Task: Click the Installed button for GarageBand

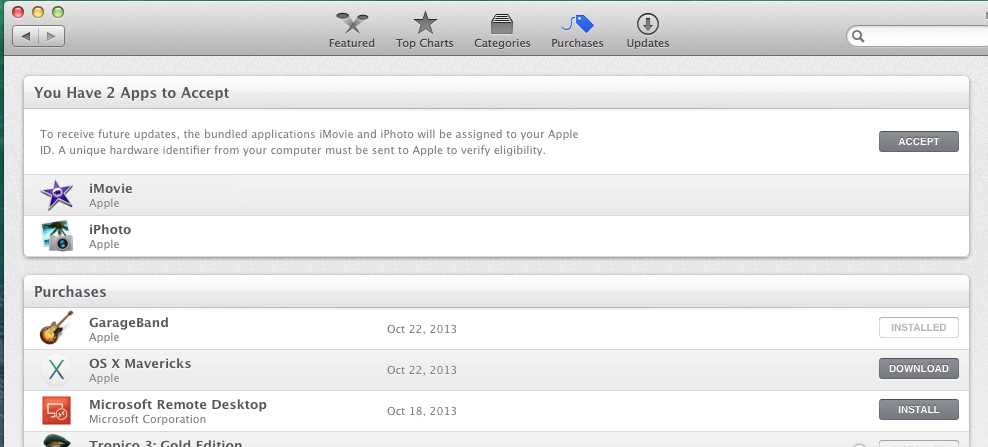Action: [919, 328]
